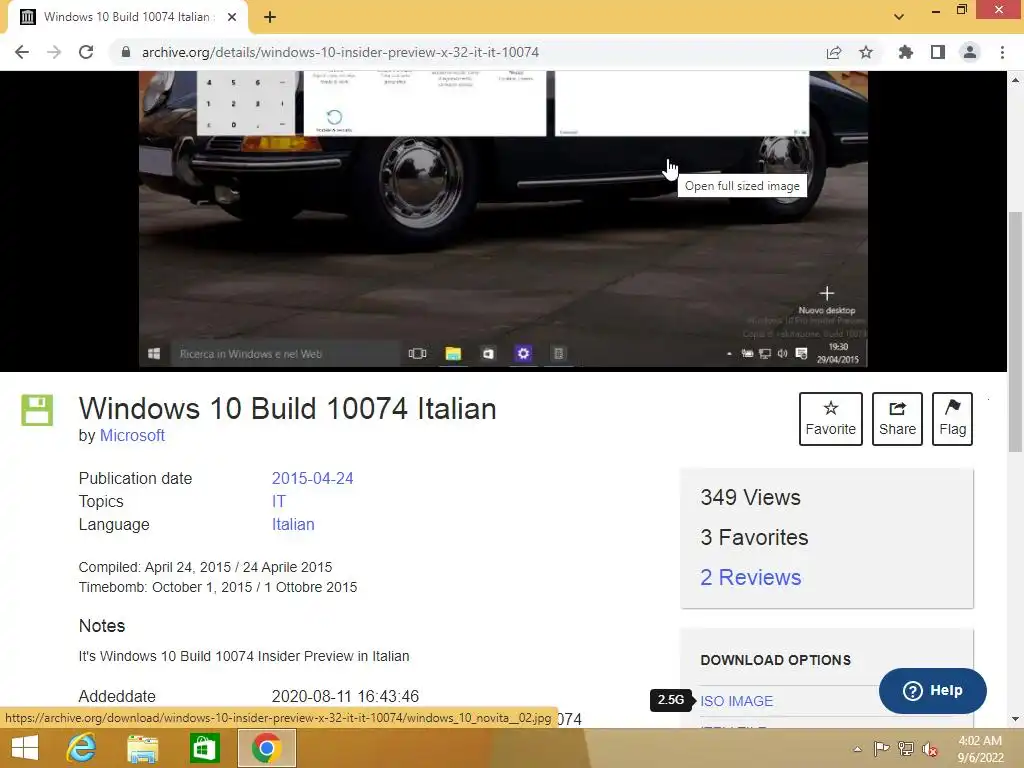Image resolution: width=1024 pixels, height=768 pixels.
Task: Open the Windows Start button
Action: click(25, 748)
